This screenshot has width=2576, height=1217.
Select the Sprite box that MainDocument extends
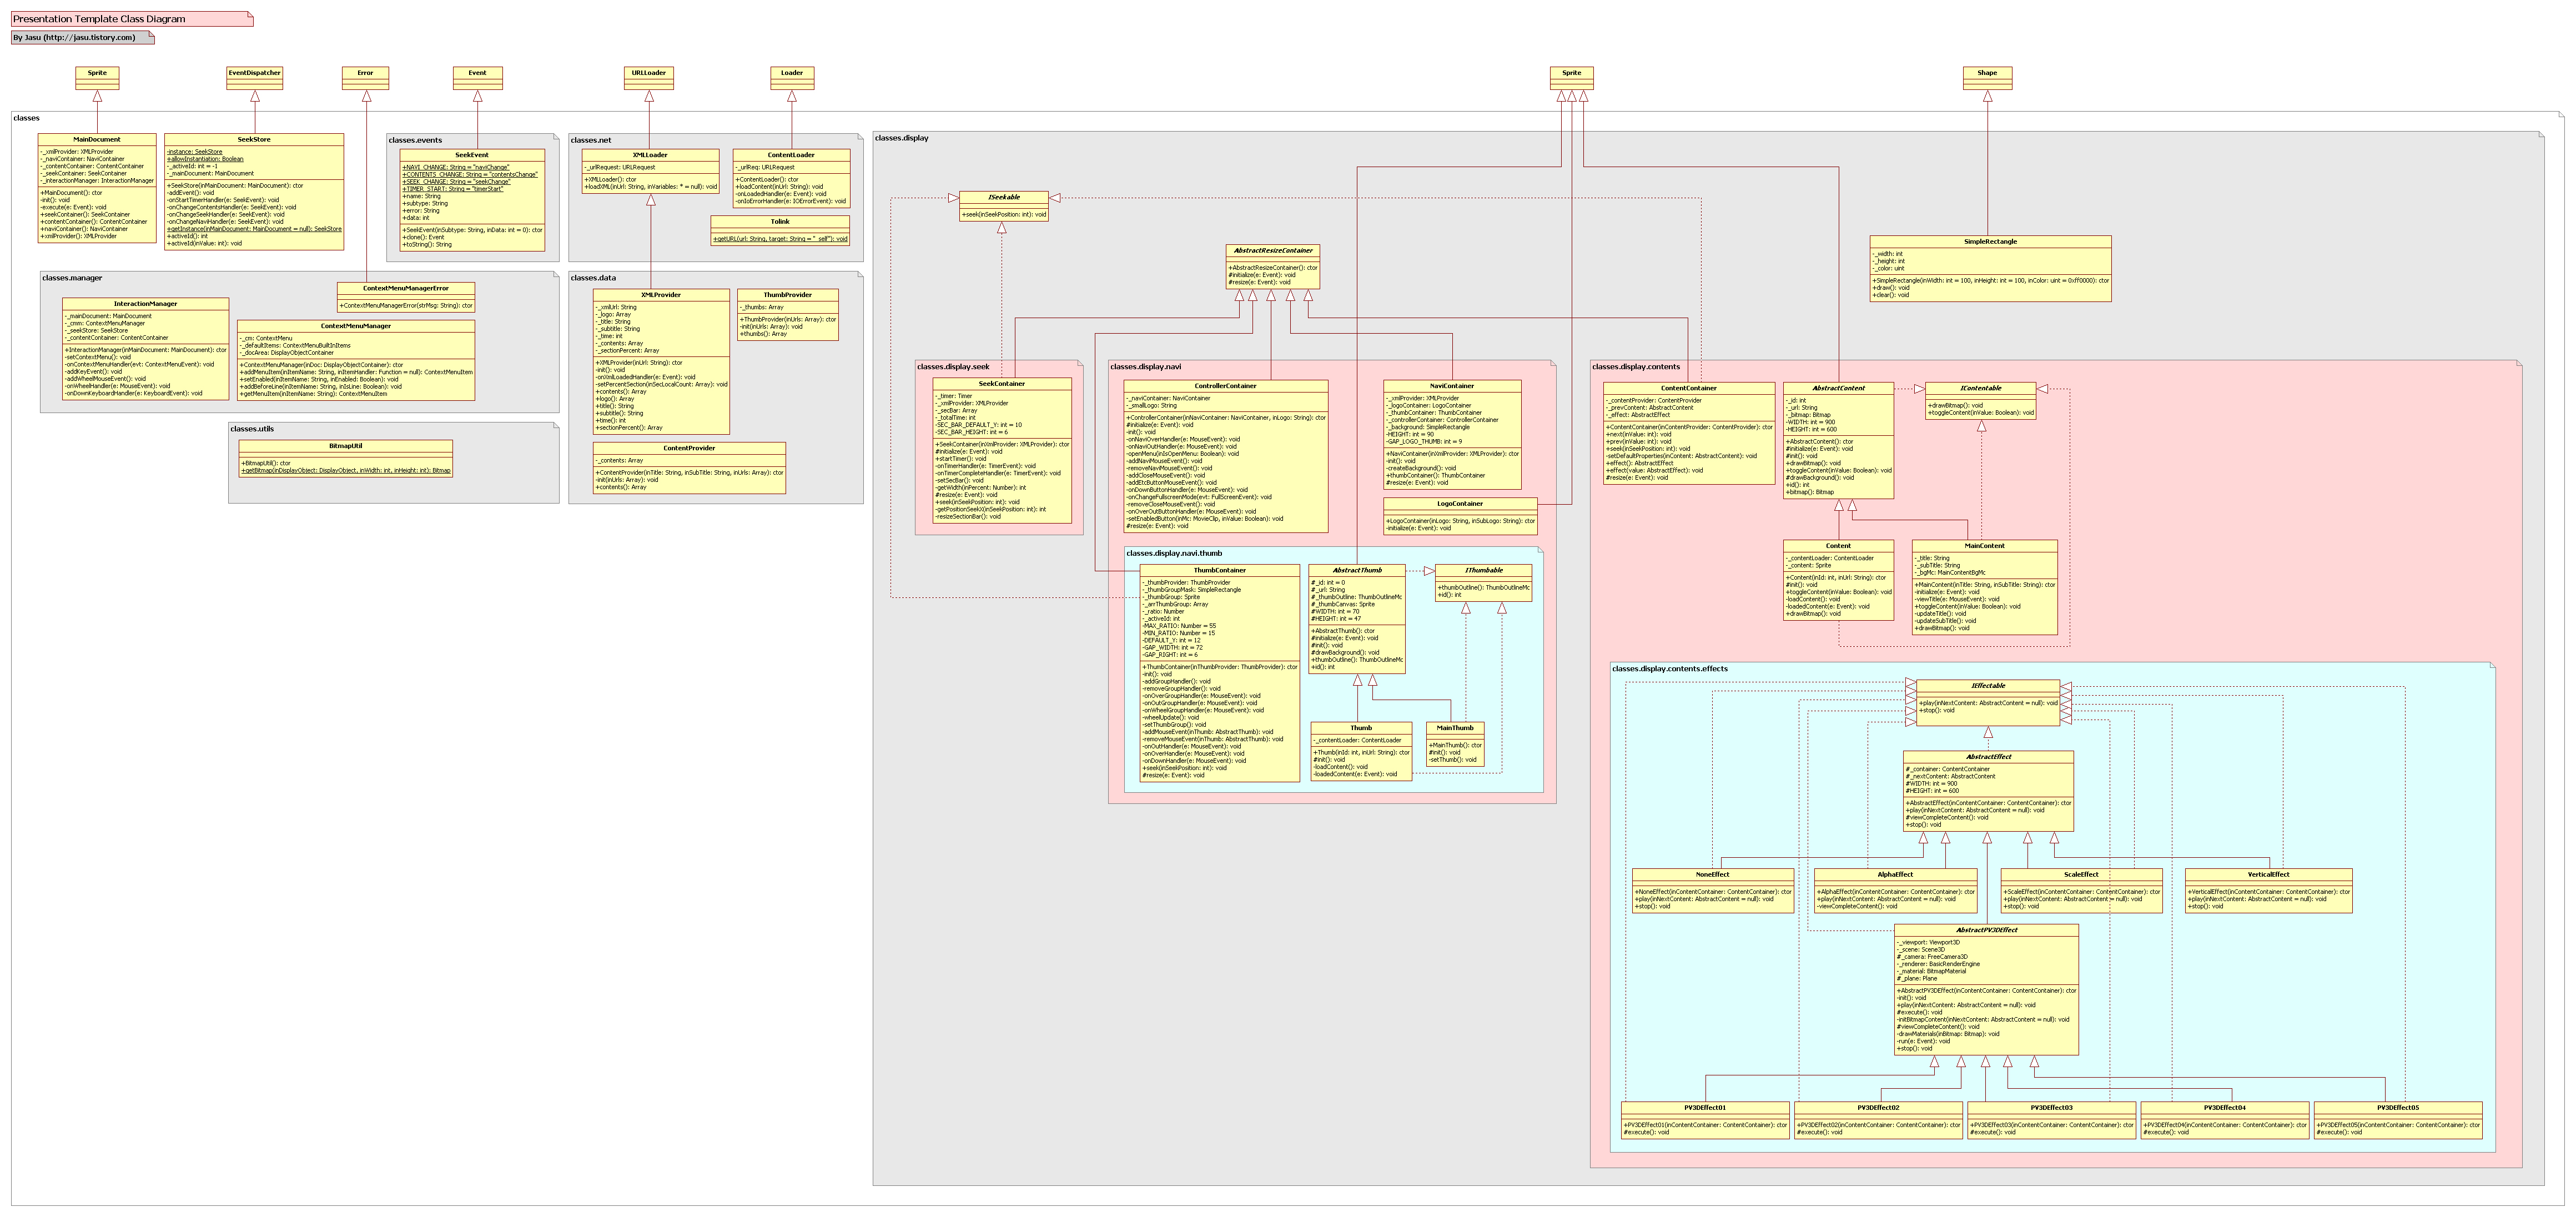coord(97,78)
